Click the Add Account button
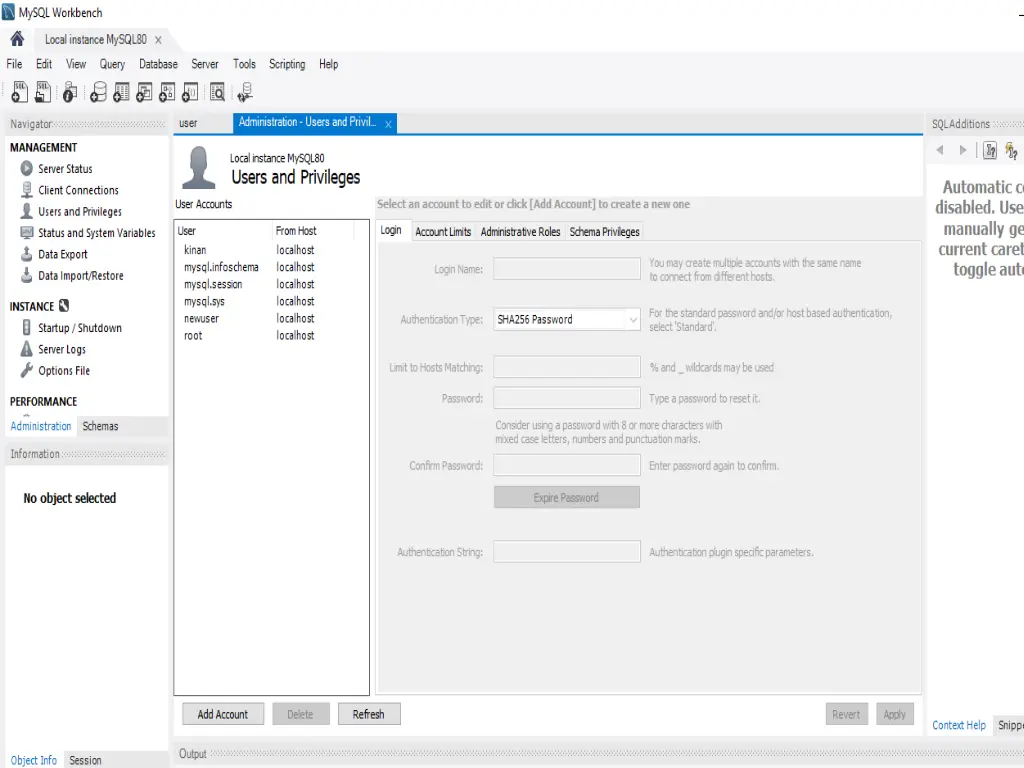The height and width of the screenshot is (768, 1024). pos(223,714)
